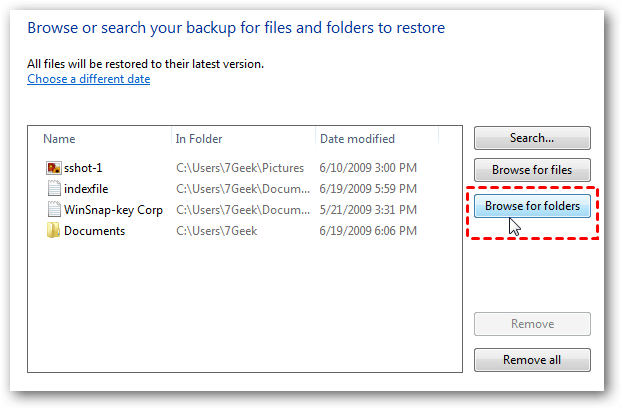
Task: Select the Documents folder name text
Action: tap(94, 231)
